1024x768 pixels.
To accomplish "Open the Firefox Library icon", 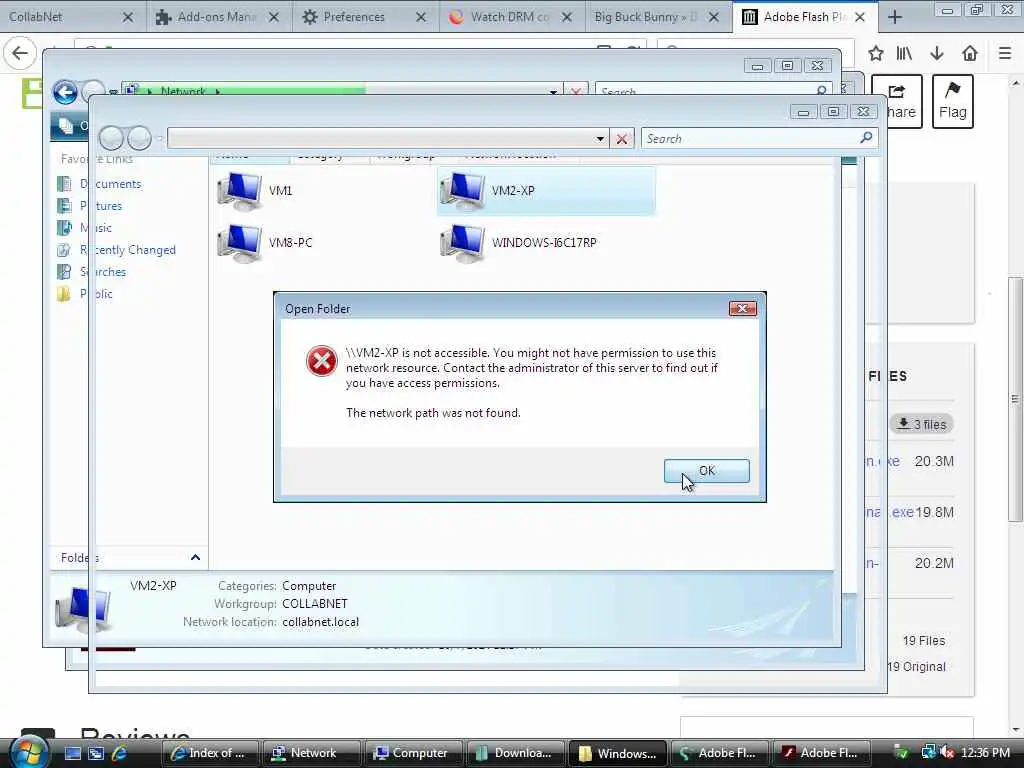I will click(904, 54).
